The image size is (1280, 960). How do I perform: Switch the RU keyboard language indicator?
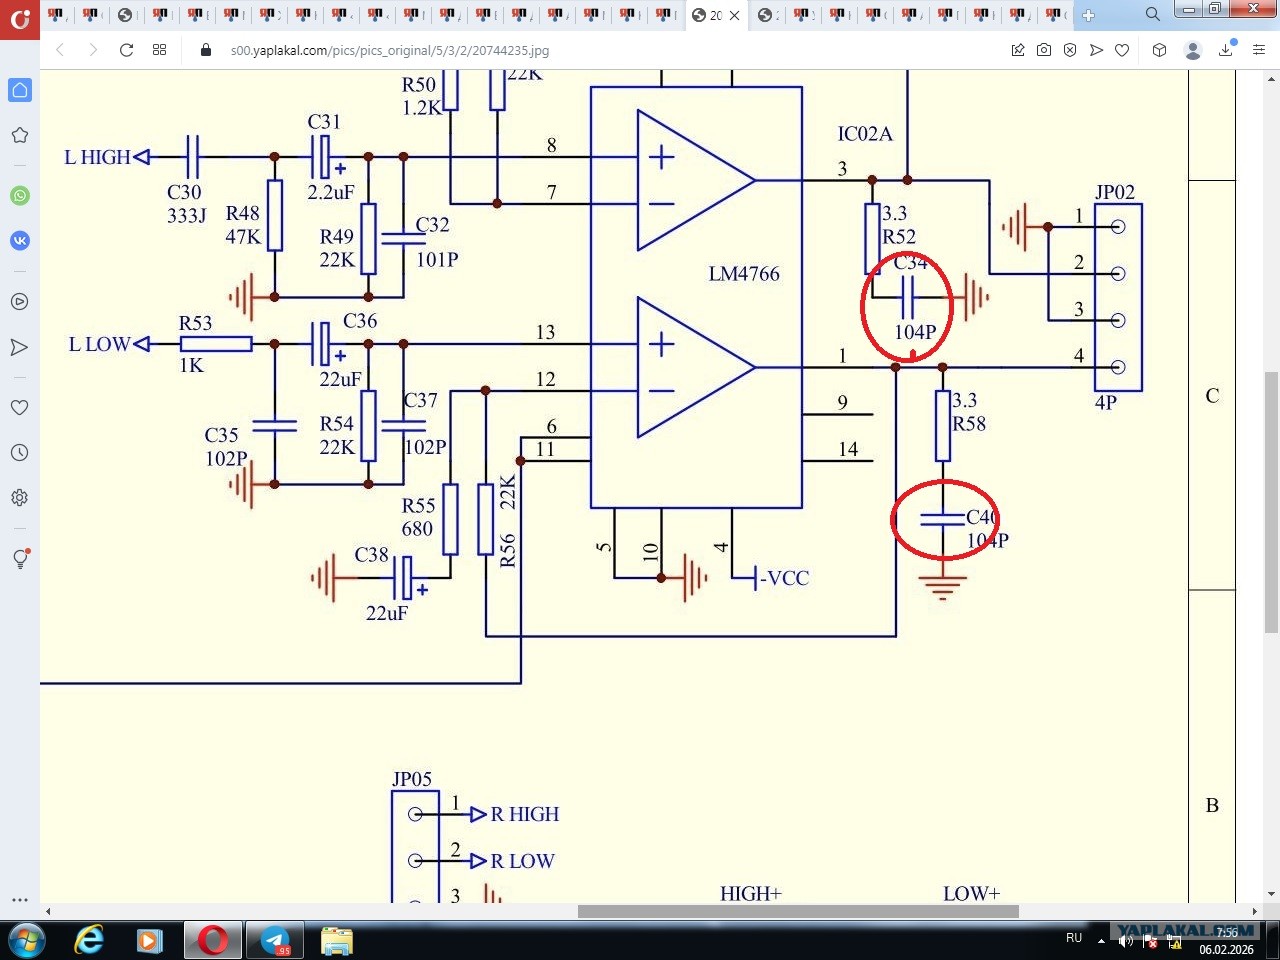(x=1074, y=938)
